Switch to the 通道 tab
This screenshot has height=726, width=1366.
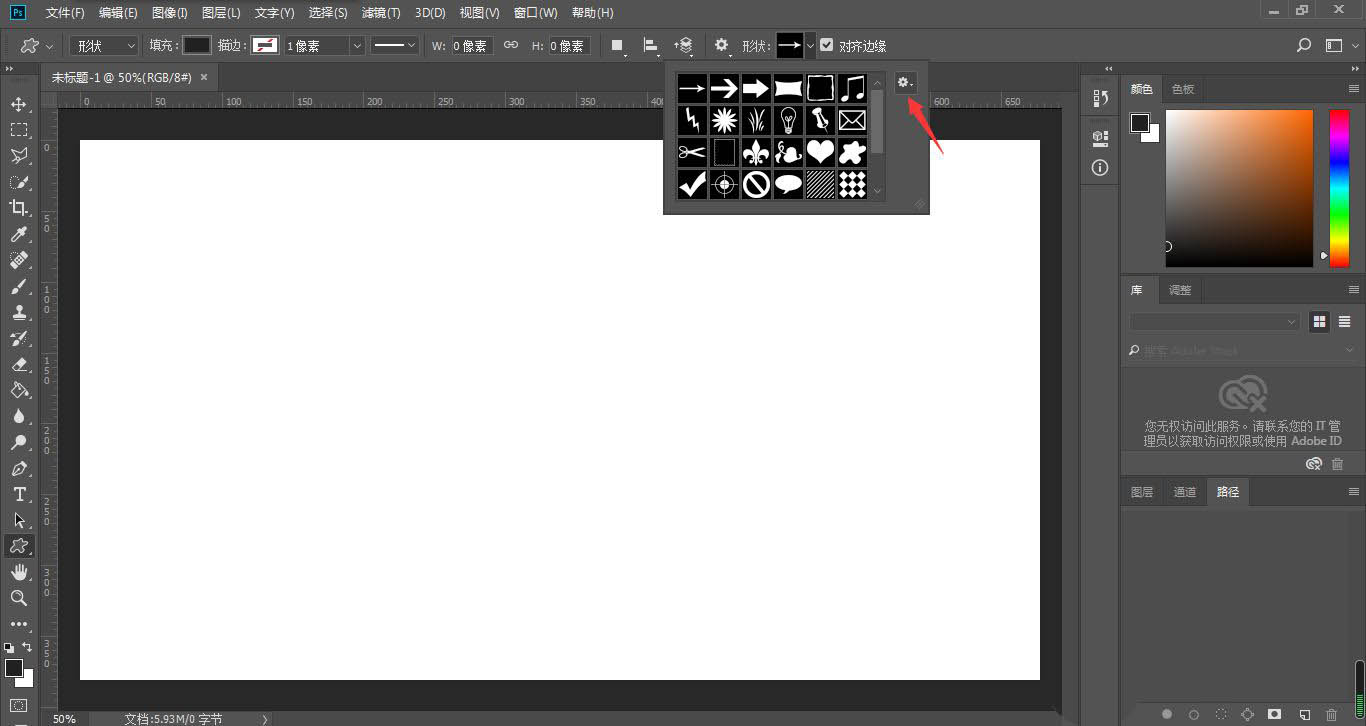(1185, 492)
